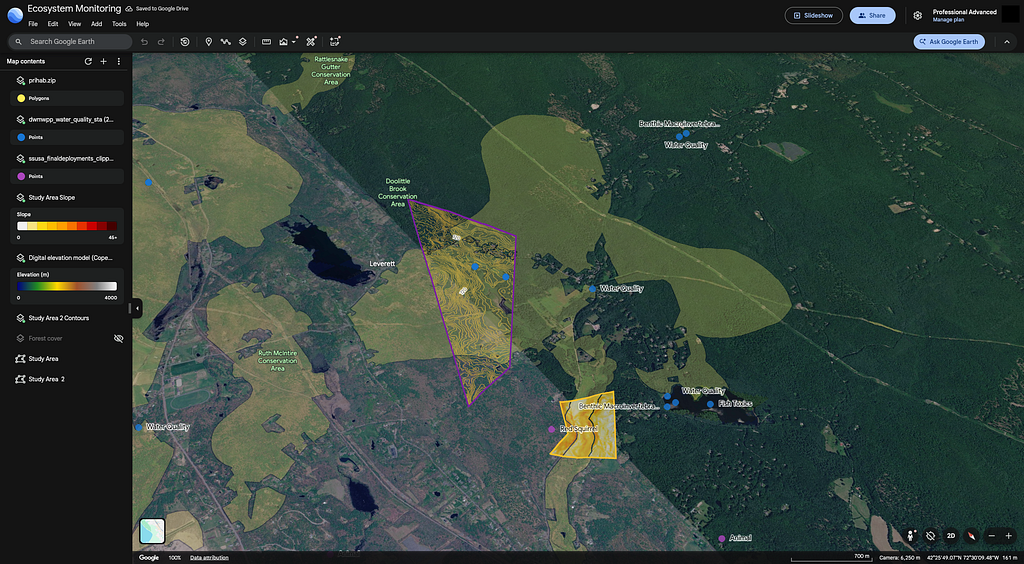Select the Draw path or polygon tool

pyautogui.click(x=226, y=42)
